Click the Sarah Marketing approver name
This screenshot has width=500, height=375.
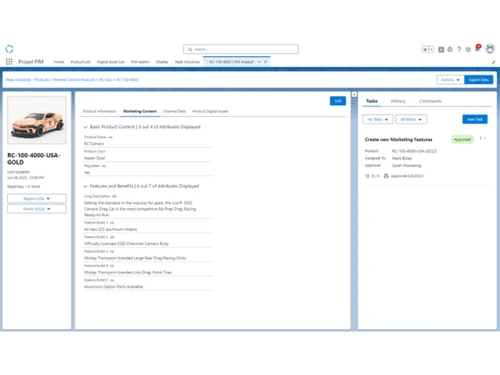point(407,165)
